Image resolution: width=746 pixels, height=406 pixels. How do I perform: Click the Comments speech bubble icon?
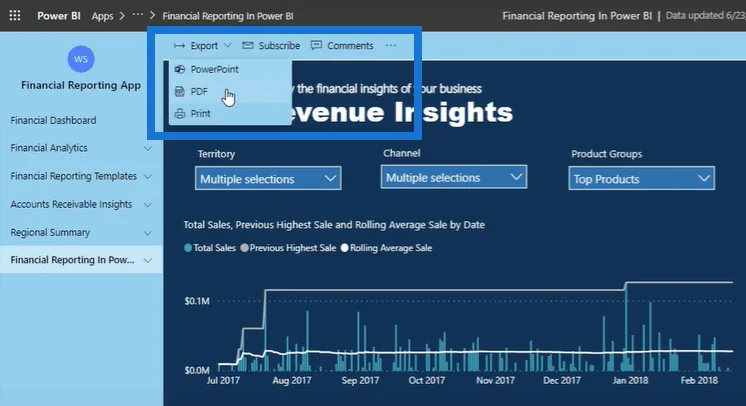[x=316, y=45]
